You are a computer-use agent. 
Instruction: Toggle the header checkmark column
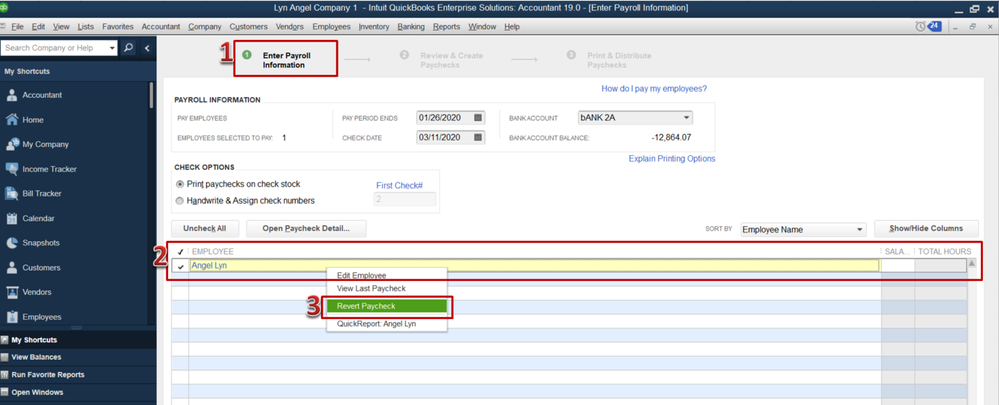[180, 252]
